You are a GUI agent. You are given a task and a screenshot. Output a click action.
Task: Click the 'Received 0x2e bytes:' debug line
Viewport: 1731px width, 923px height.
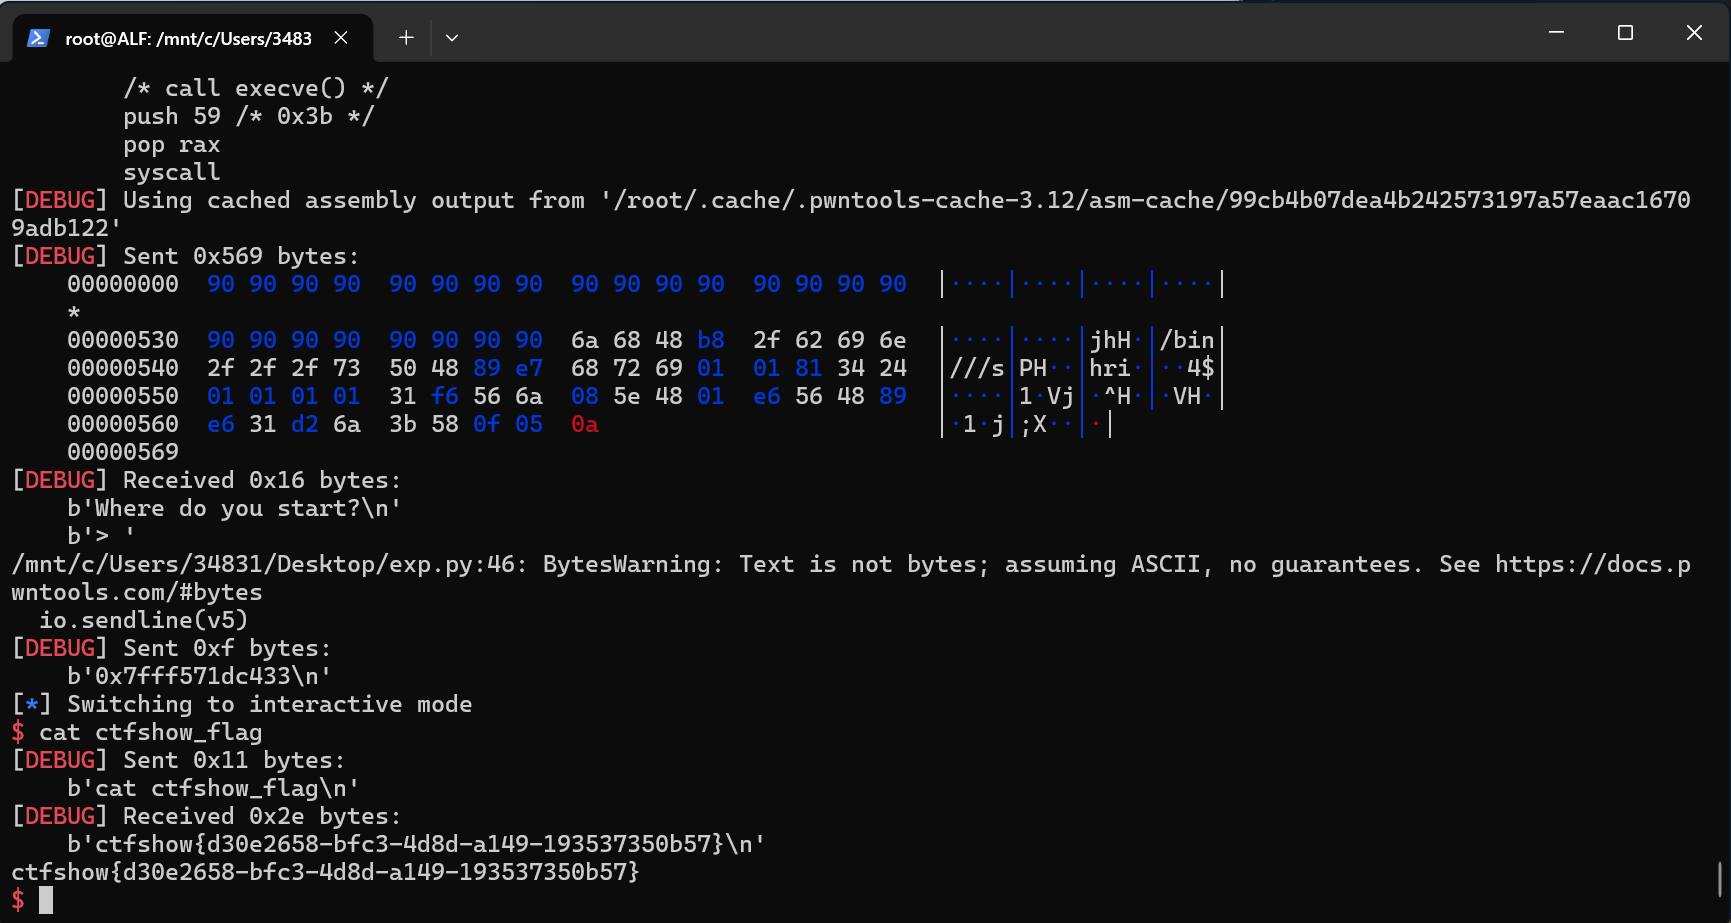[x=206, y=816]
